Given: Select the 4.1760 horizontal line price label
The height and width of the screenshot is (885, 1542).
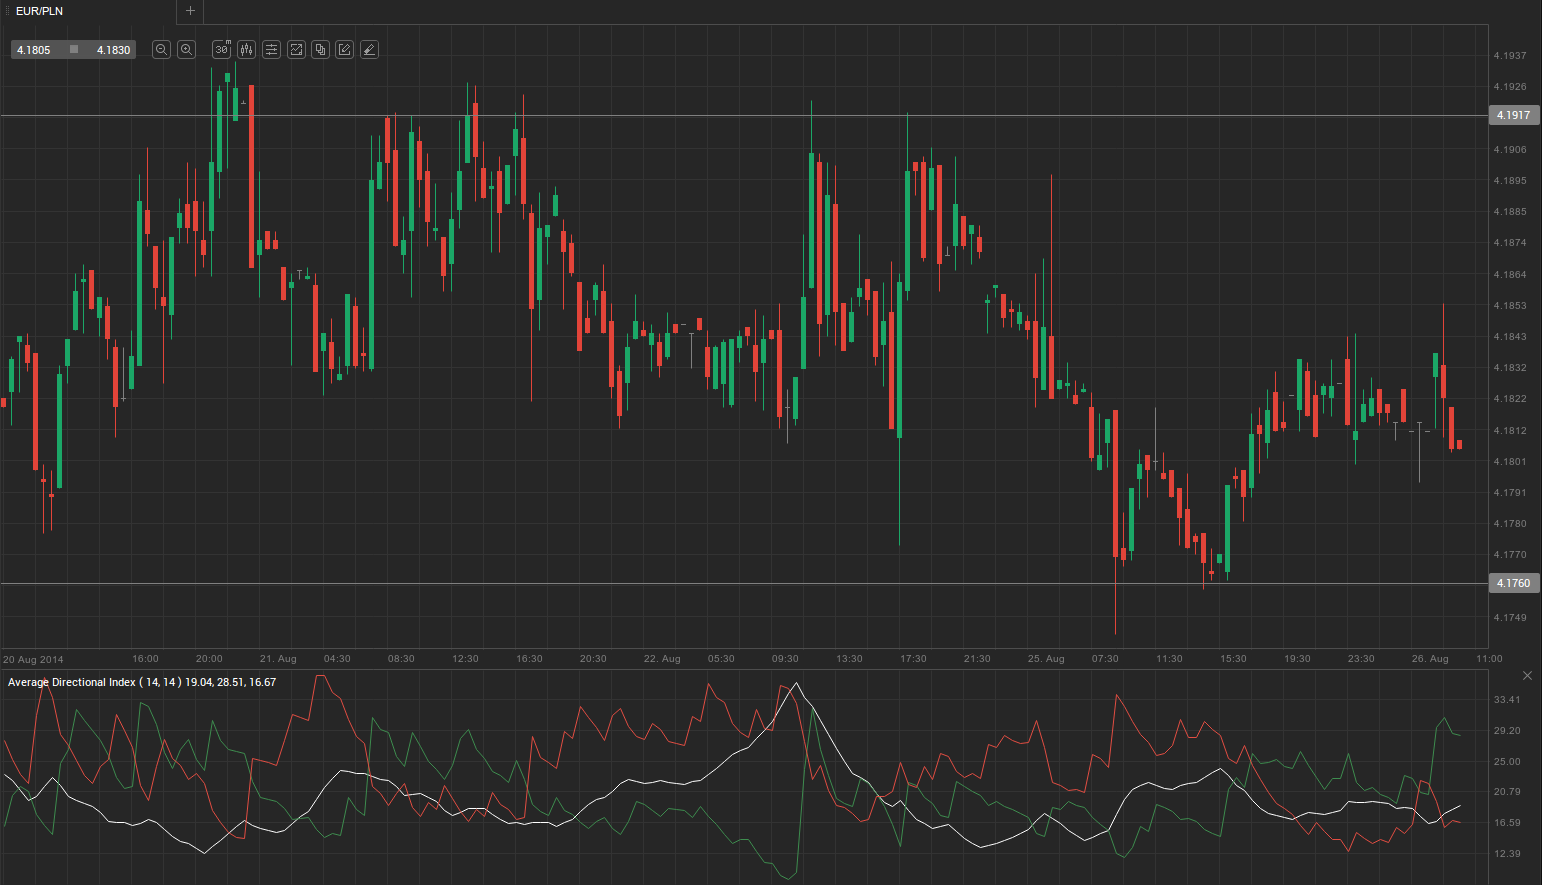Looking at the screenshot, I should [x=1512, y=583].
